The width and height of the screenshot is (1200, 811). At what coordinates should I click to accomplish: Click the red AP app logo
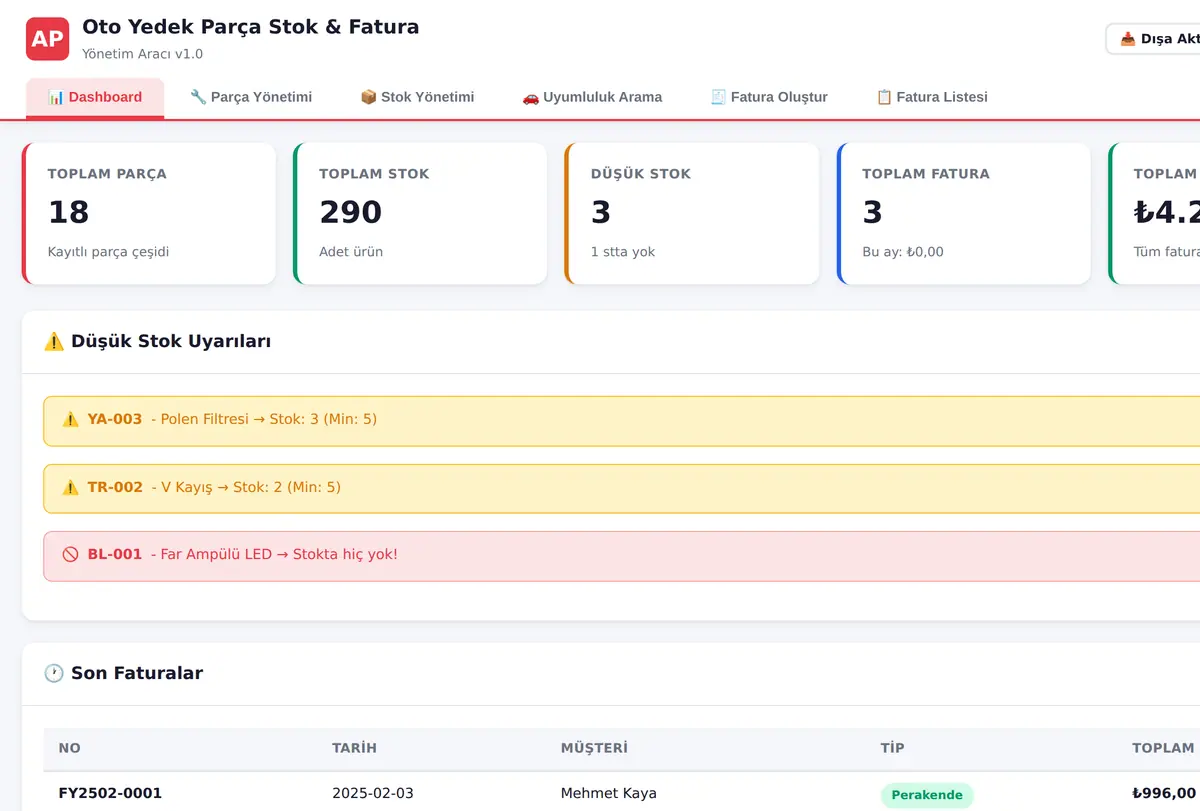pyautogui.click(x=47, y=39)
